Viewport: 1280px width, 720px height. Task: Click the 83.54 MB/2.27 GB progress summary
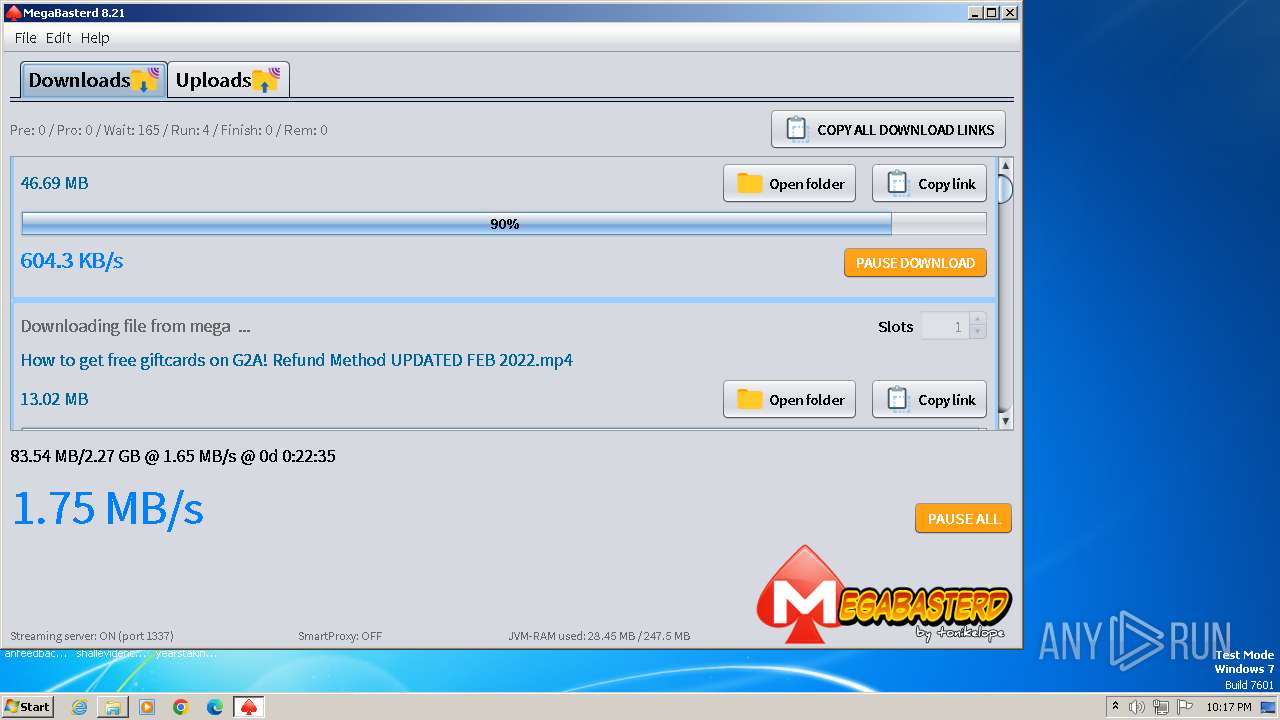(173, 456)
